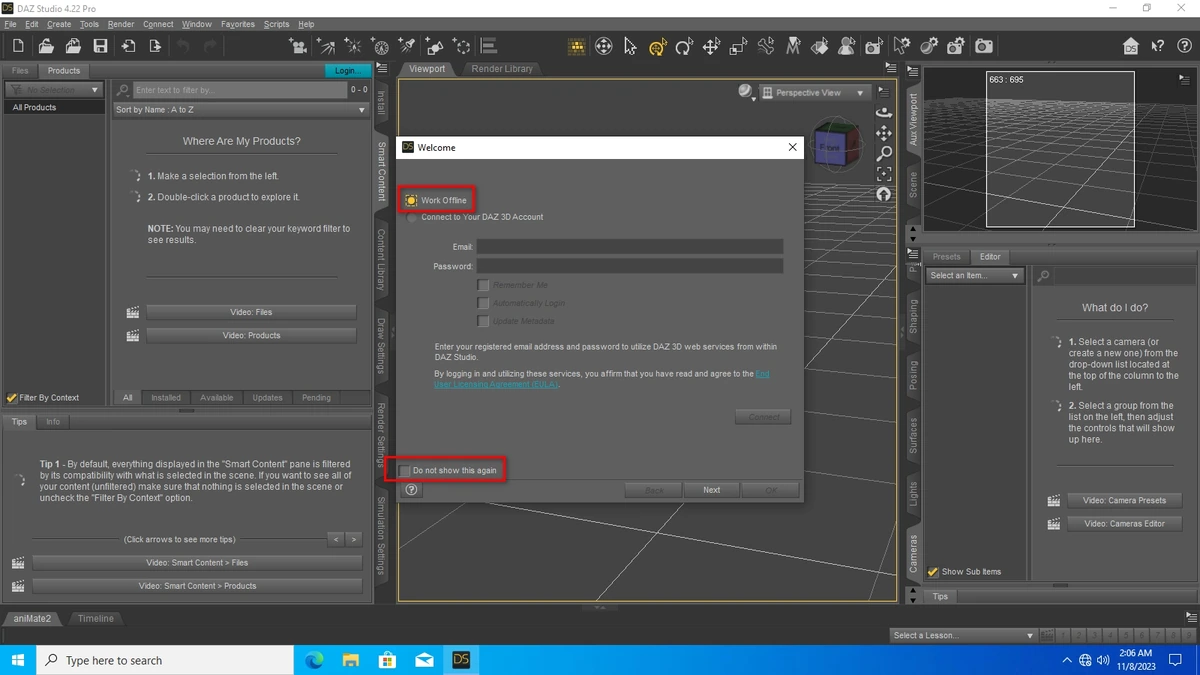Select the Universal tool in toolbar
Screen dimensions: 1200x675
tap(657, 46)
